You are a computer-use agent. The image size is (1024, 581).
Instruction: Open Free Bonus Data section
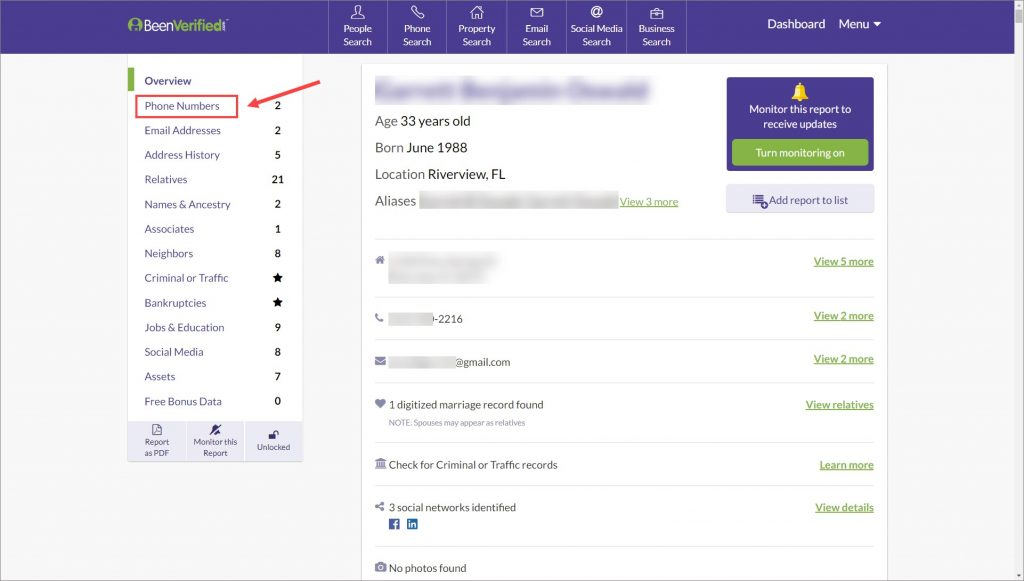(x=183, y=401)
